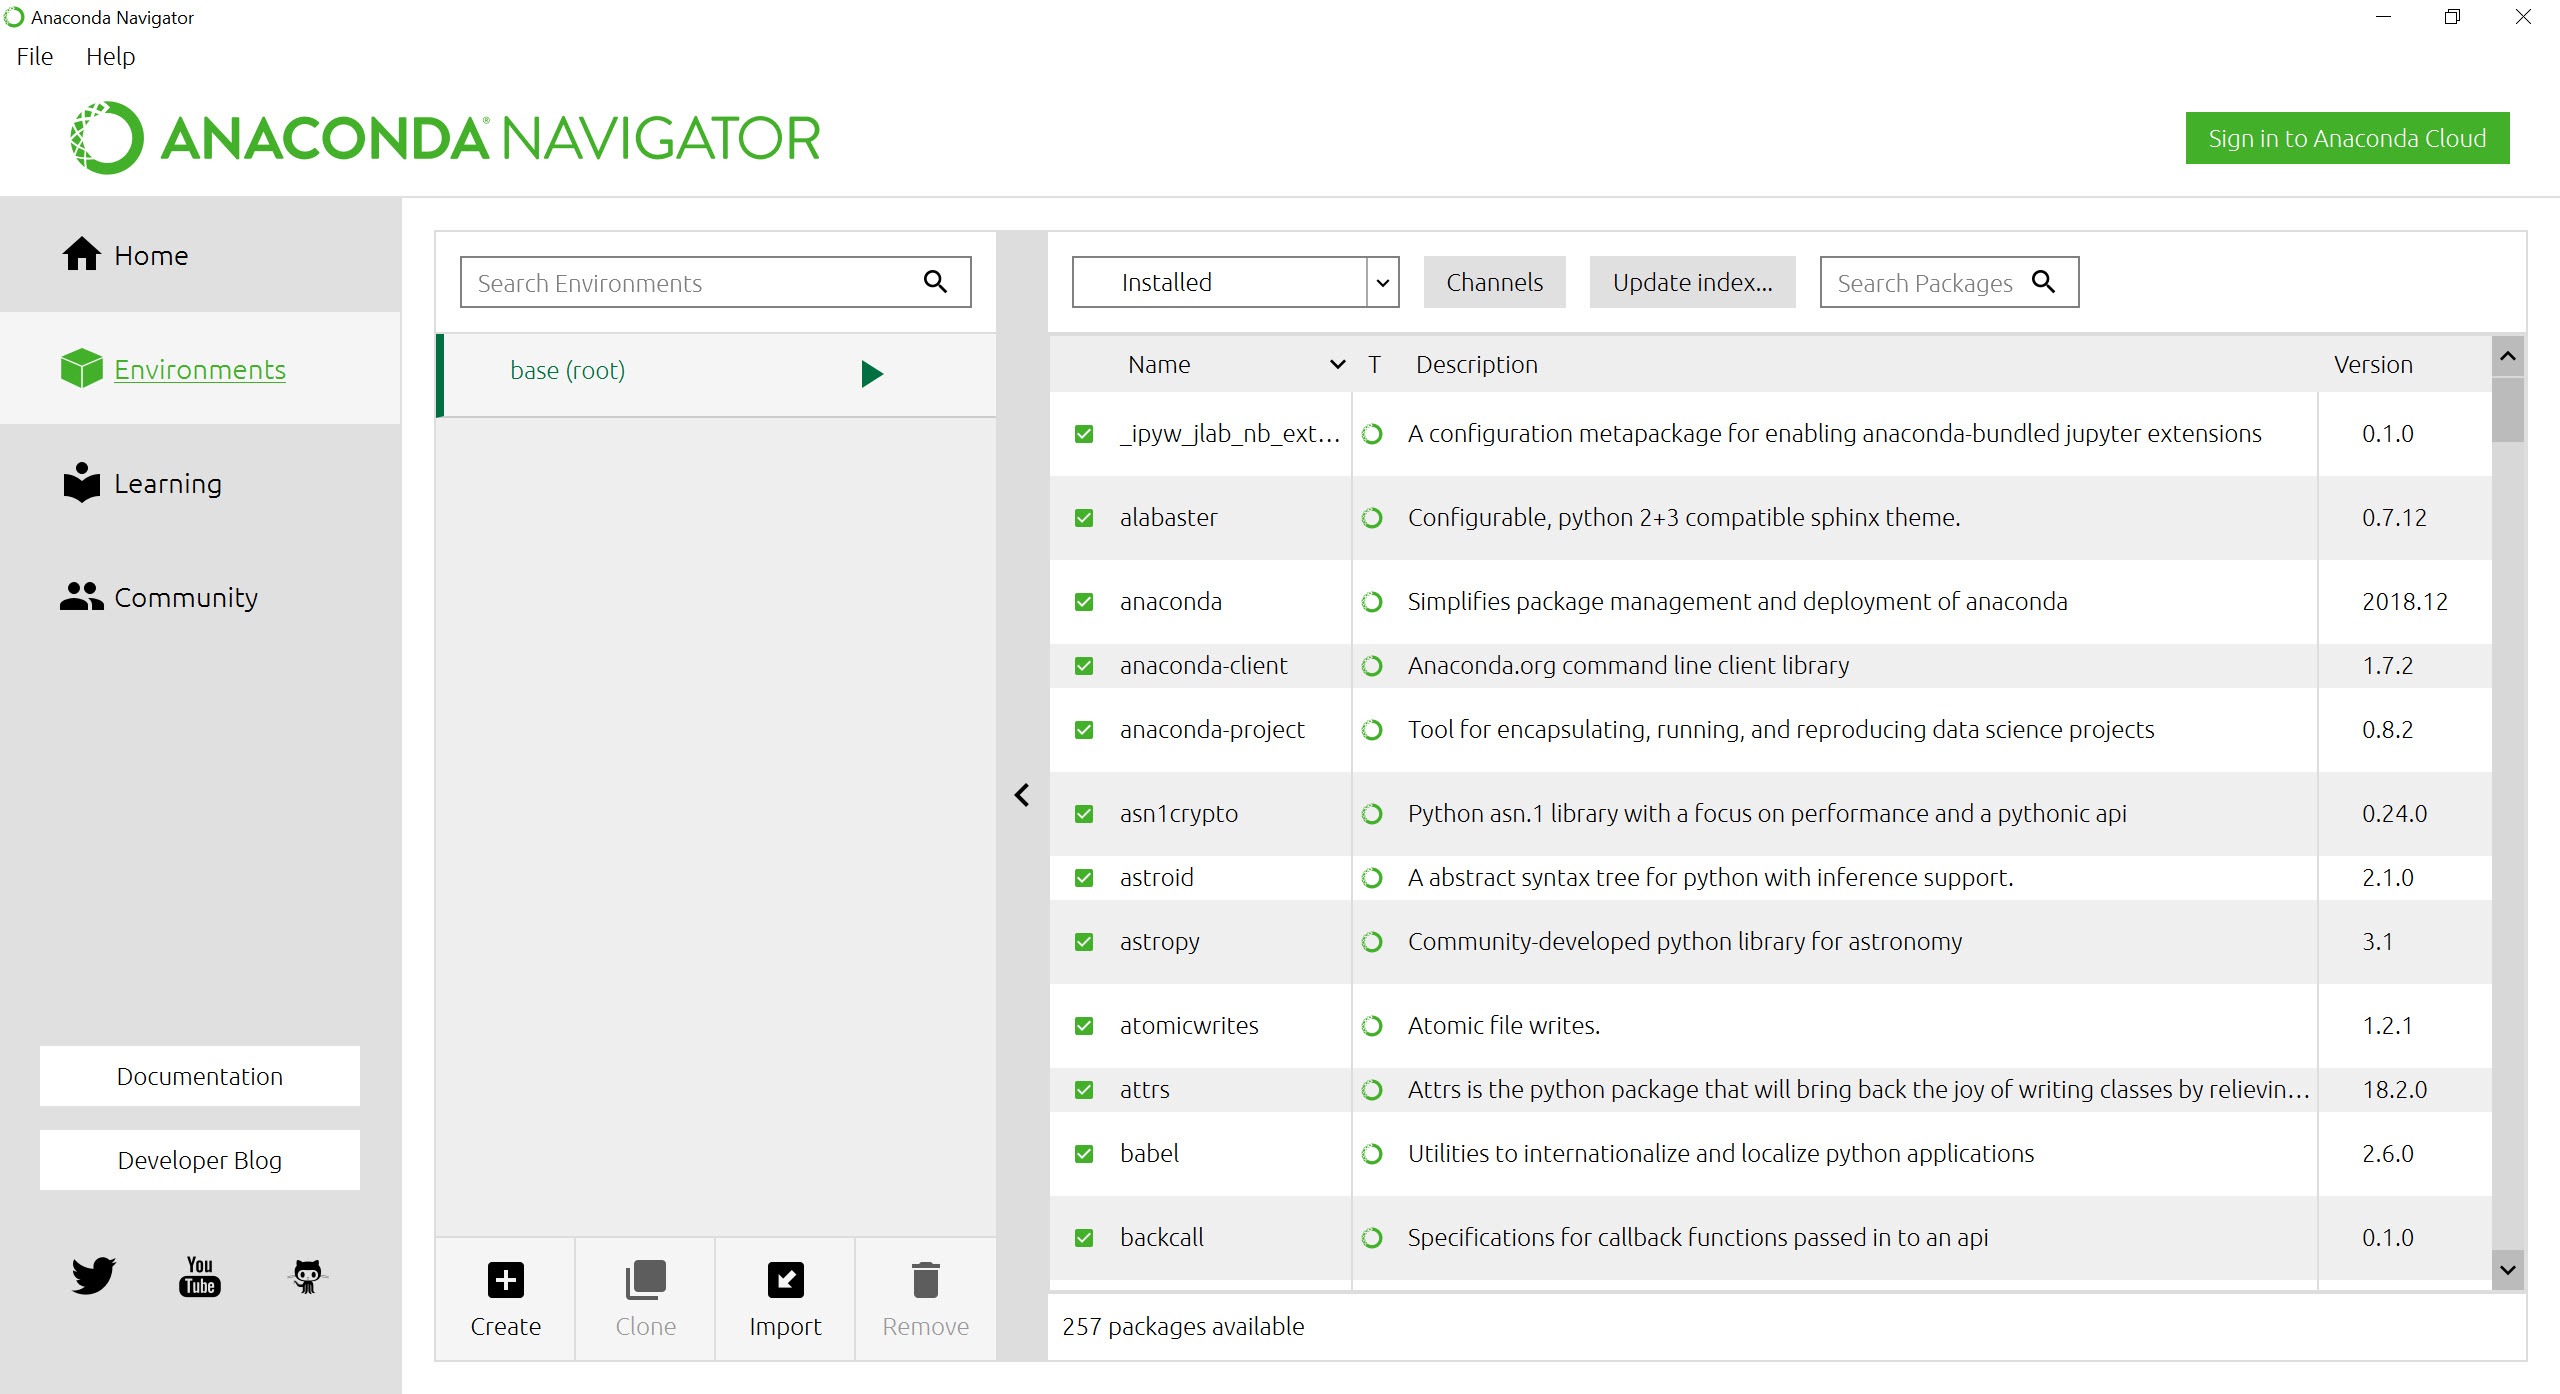This screenshot has width=2560, height=1394.
Task: Open the Help menu
Action: pyautogui.click(x=110, y=56)
